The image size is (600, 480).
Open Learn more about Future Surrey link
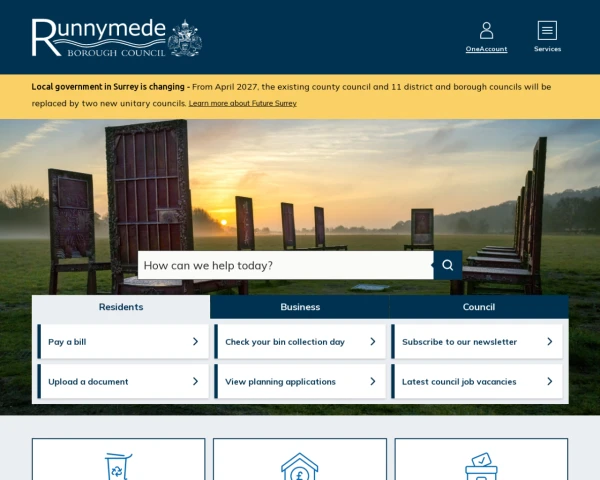click(242, 103)
